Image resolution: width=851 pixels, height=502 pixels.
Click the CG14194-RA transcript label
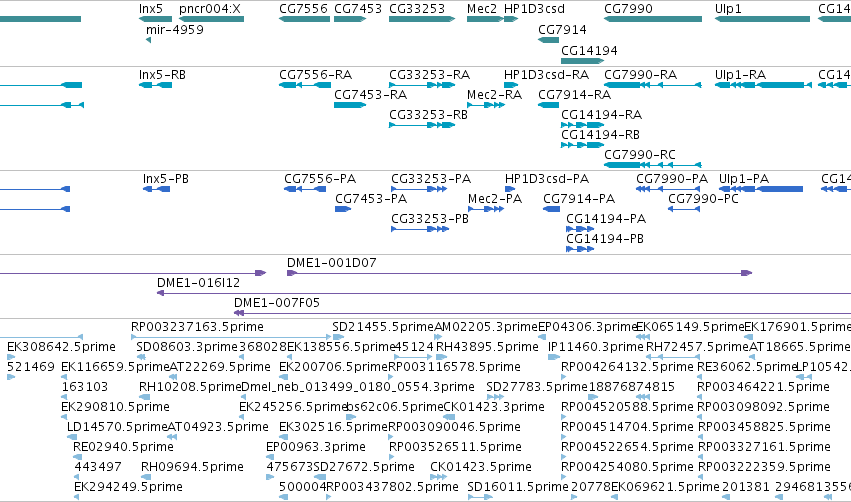(601, 115)
